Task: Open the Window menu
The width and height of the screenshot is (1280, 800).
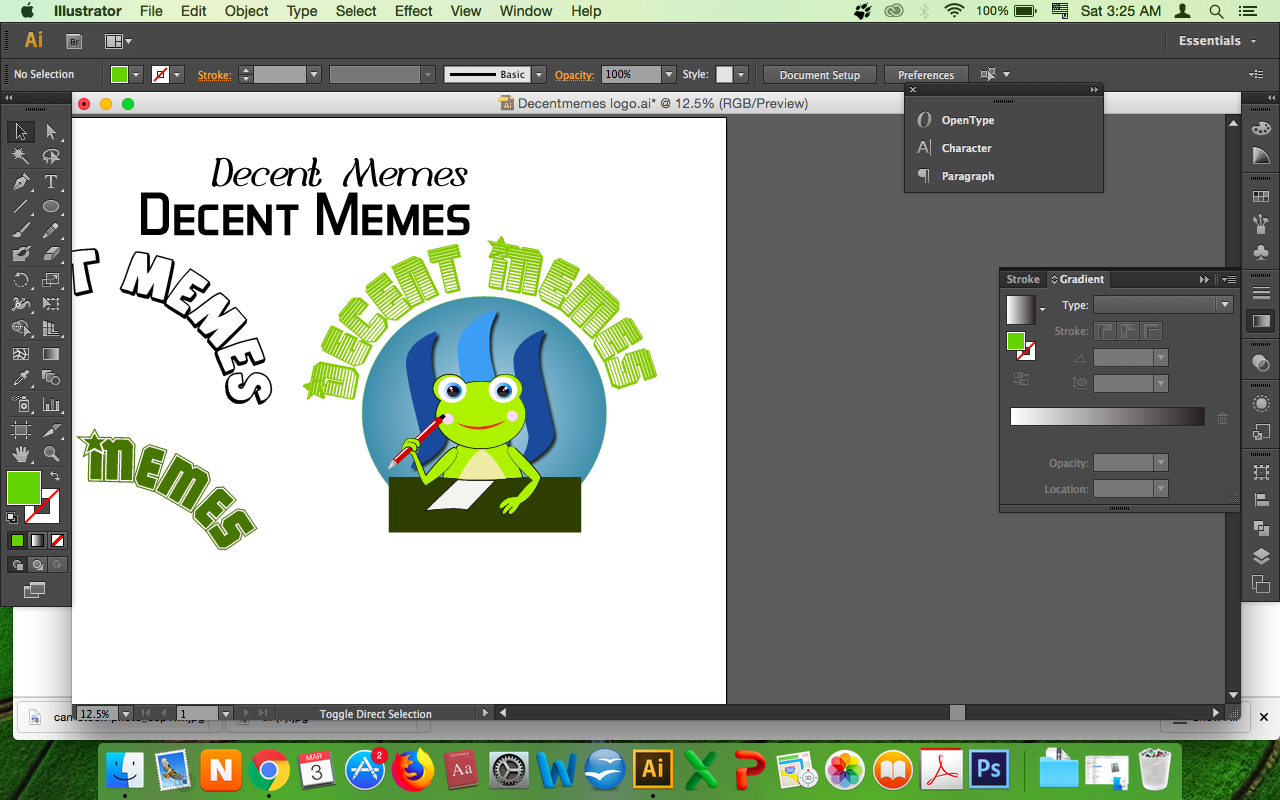Action: 525,11
